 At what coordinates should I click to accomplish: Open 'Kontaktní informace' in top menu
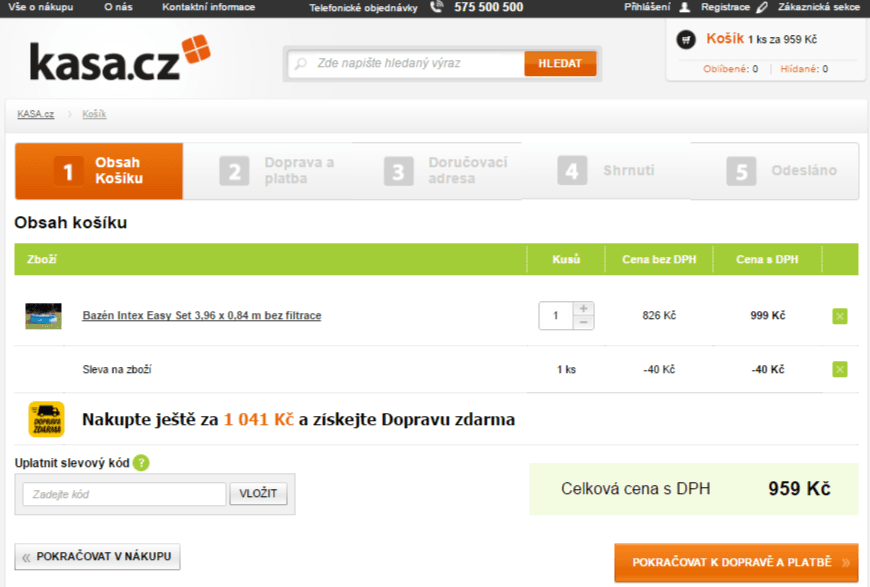click(x=209, y=7)
